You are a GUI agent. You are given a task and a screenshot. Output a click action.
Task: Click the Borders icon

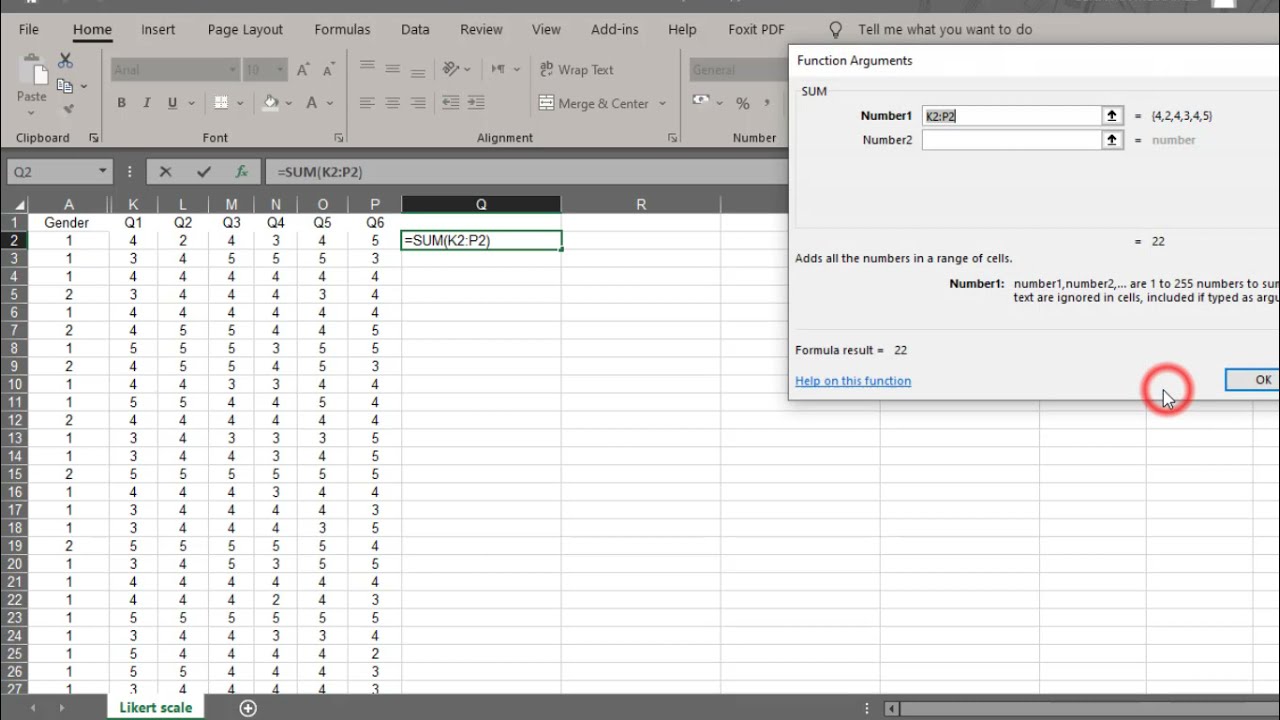[221, 103]
